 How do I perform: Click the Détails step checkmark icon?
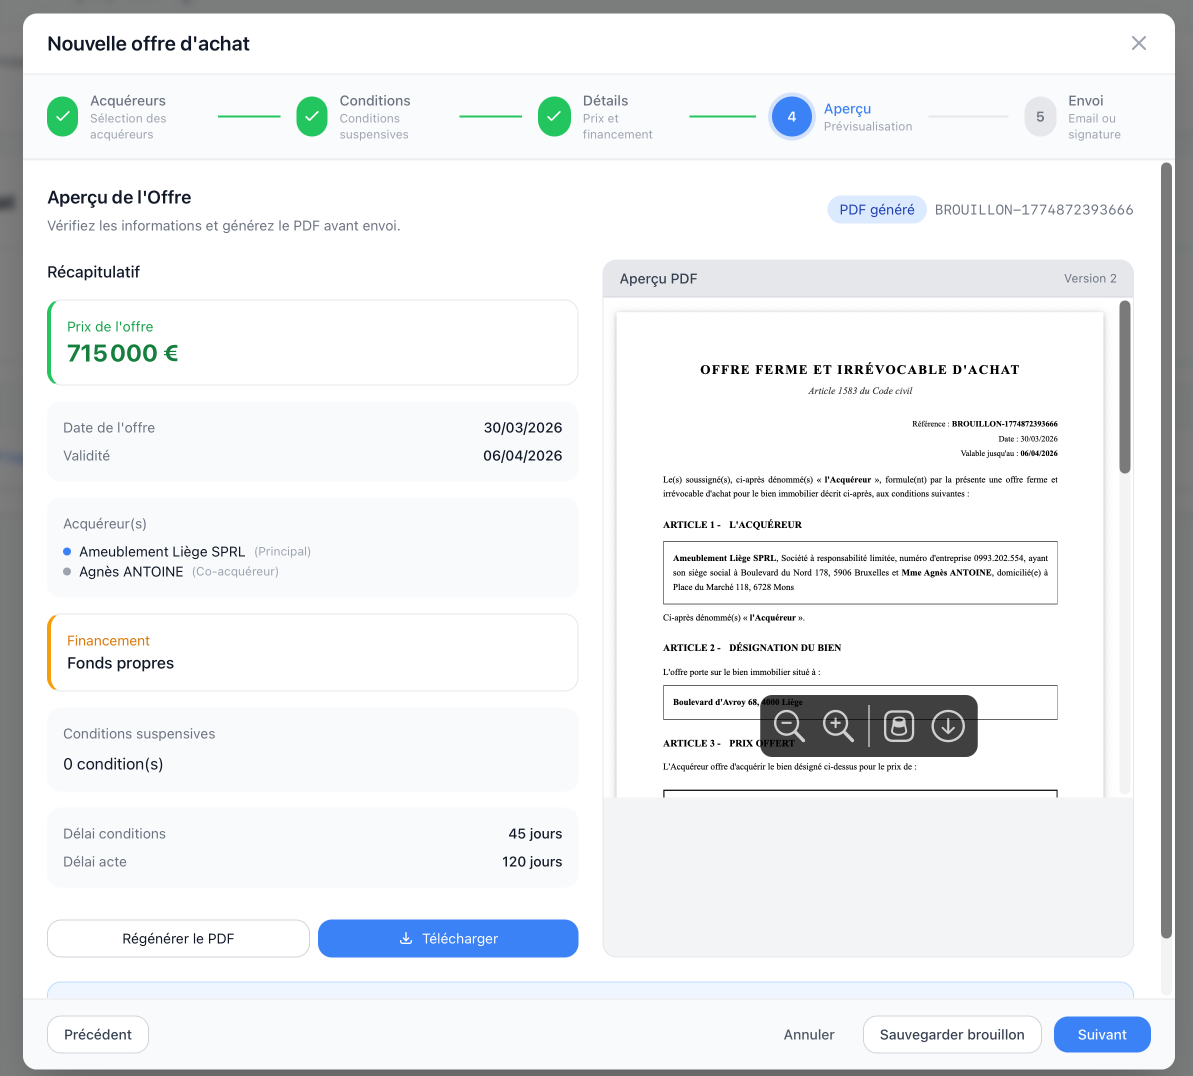(554, 116)
